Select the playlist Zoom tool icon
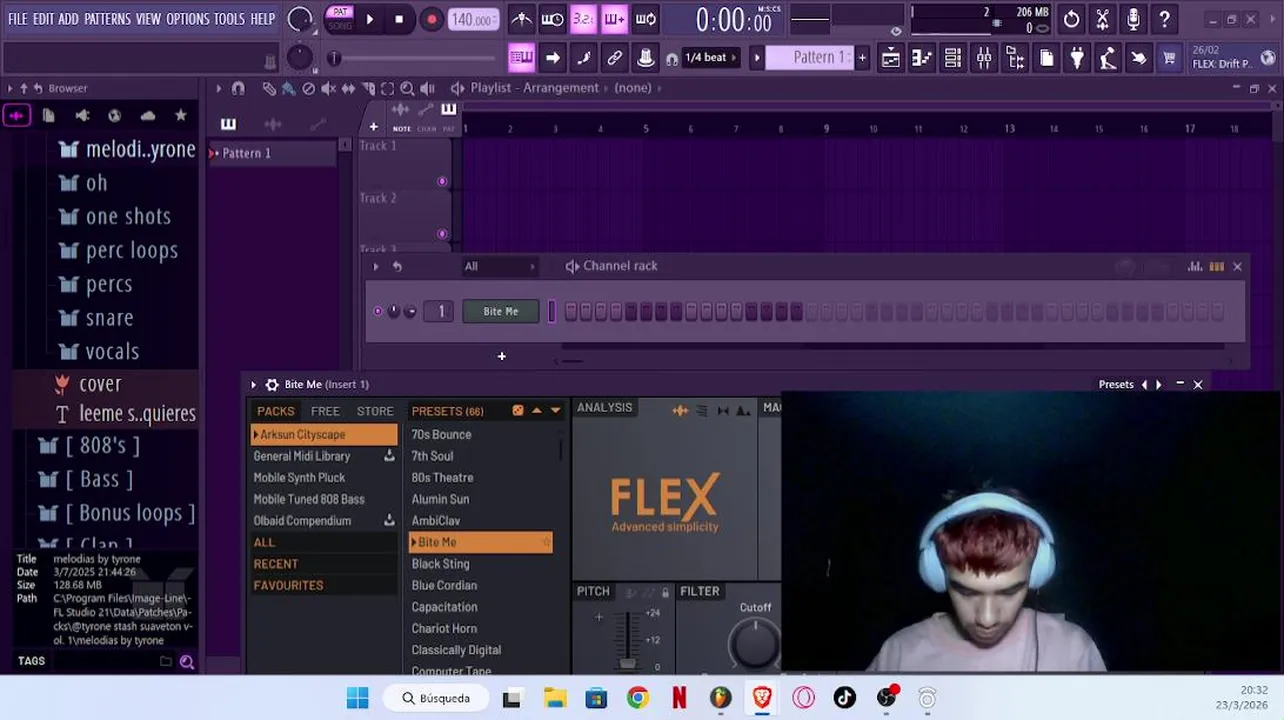This screenshot has width=1284, height=720. (x=407, y=89)
